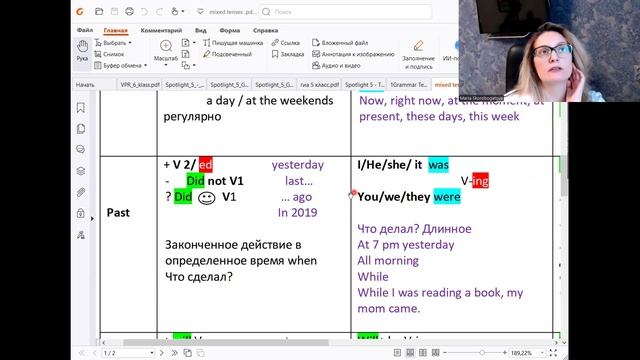
Task: Click the Print icon in quick access toolbar
Action: [x=129, y=11]
